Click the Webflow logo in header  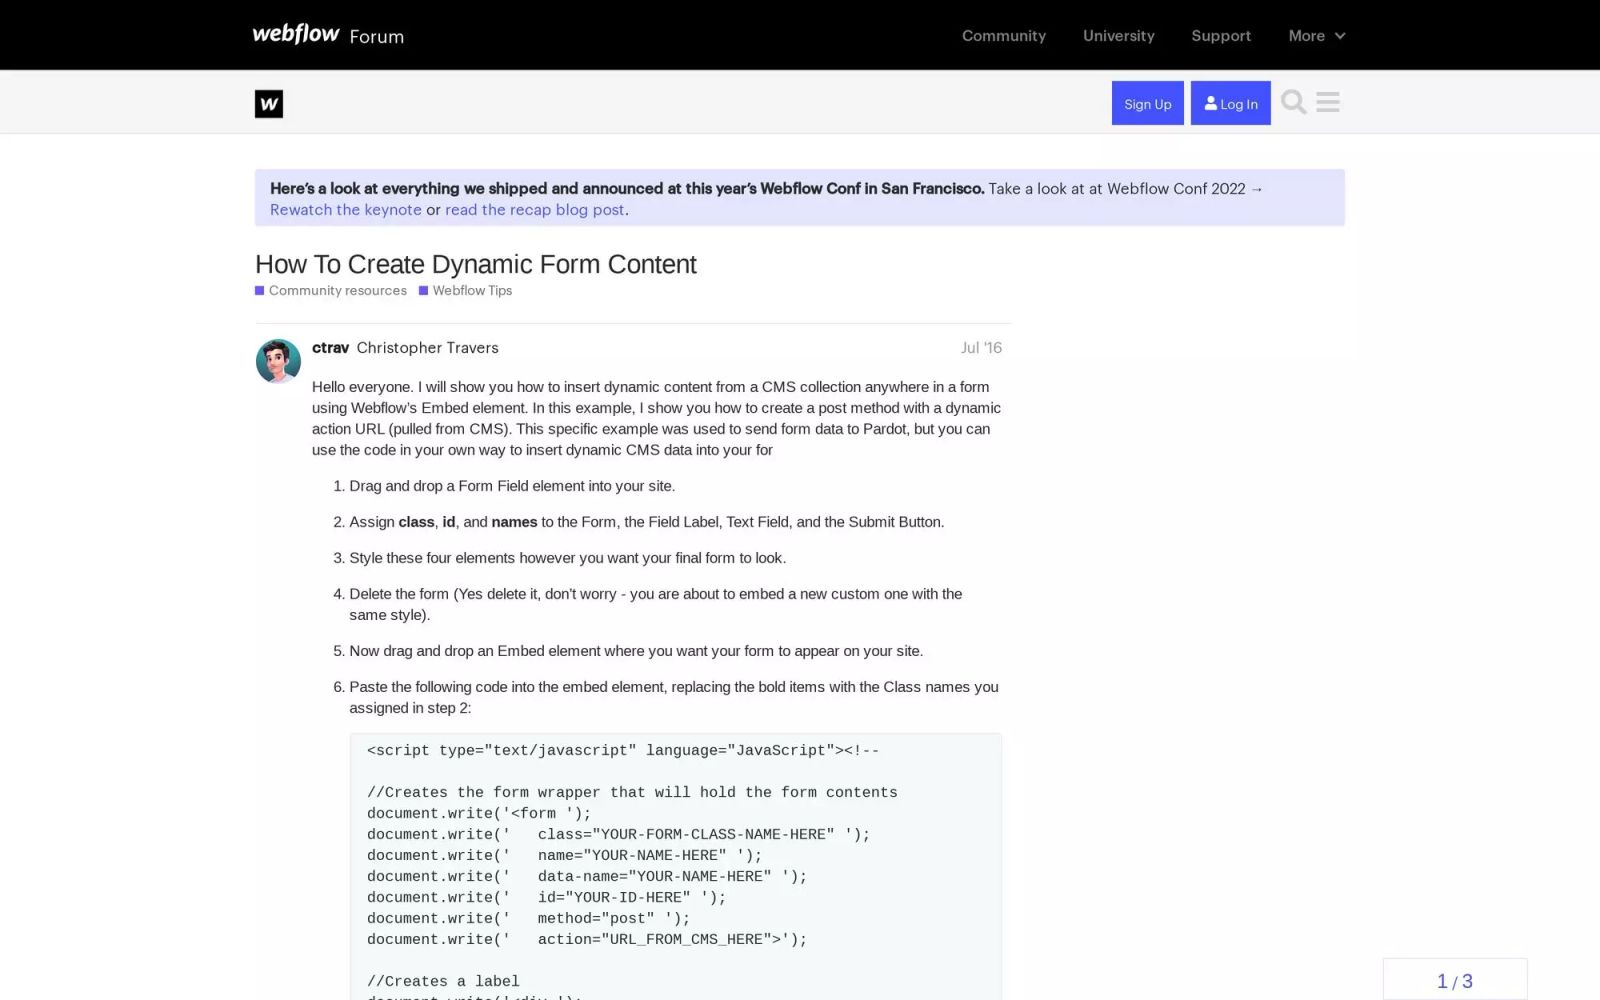point(295,34)
